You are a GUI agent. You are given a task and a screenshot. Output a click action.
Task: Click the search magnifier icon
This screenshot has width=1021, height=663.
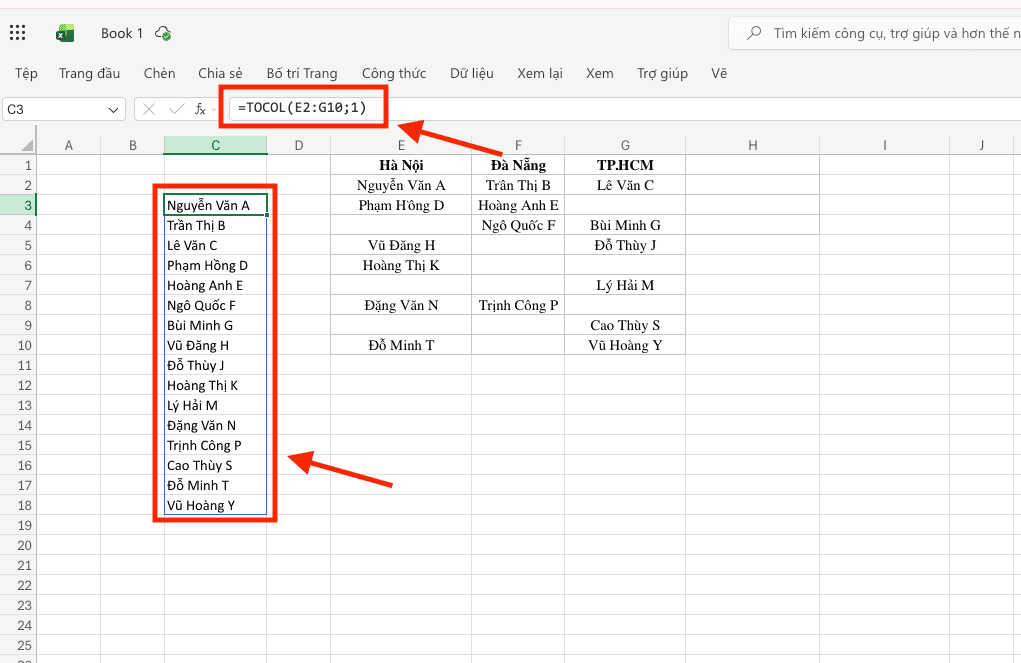click(753, 33)
